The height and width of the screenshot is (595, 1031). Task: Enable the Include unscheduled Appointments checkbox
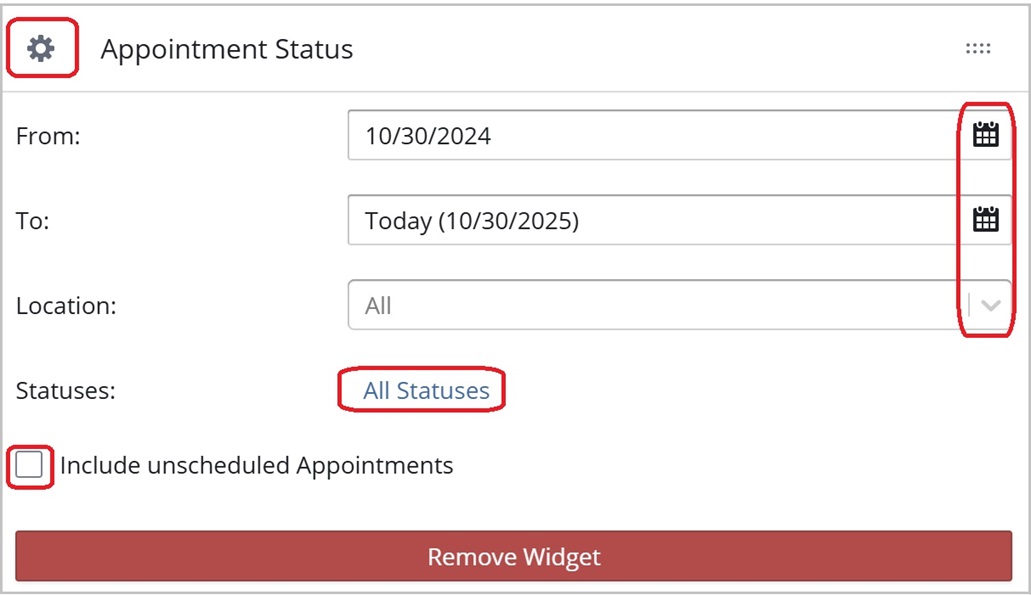[30, 465]
